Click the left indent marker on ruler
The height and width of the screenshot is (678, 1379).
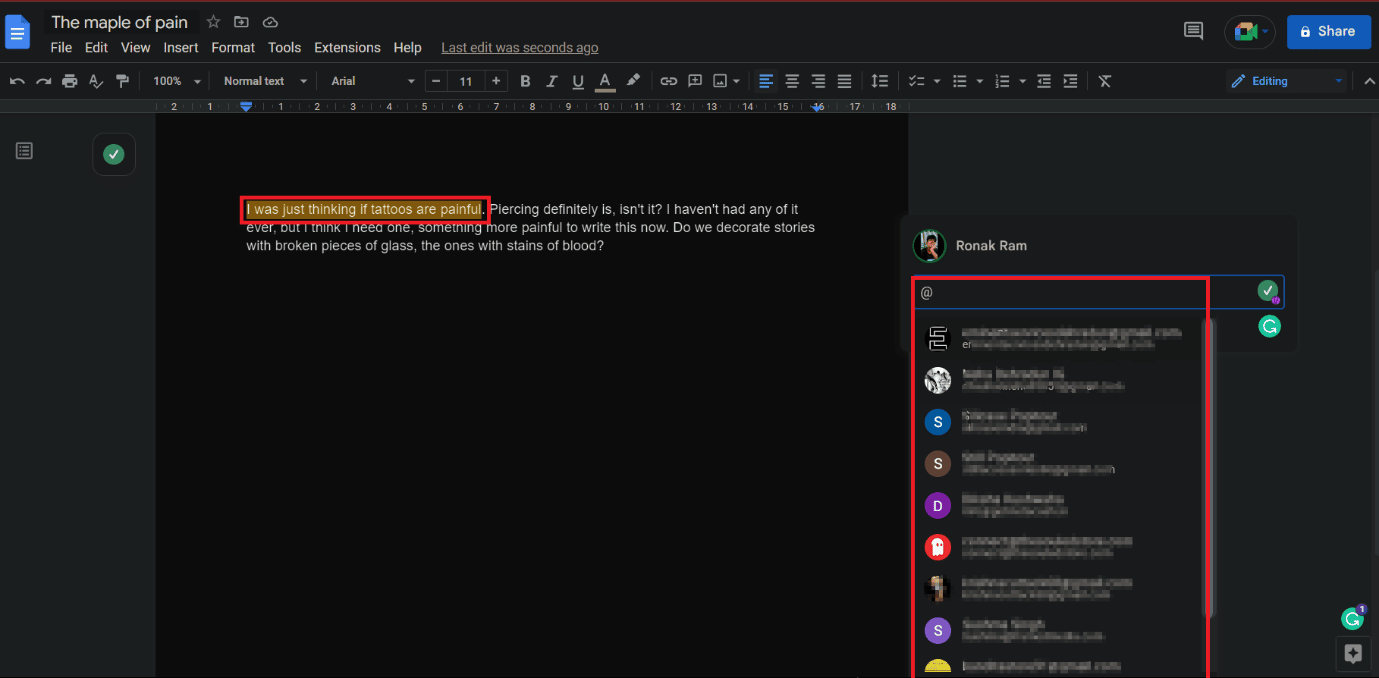[x=246, y=106]
